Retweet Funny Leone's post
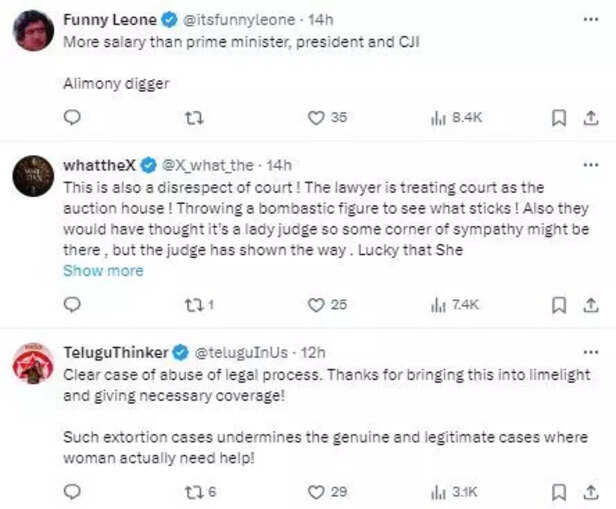 click(x=194, y=117)
